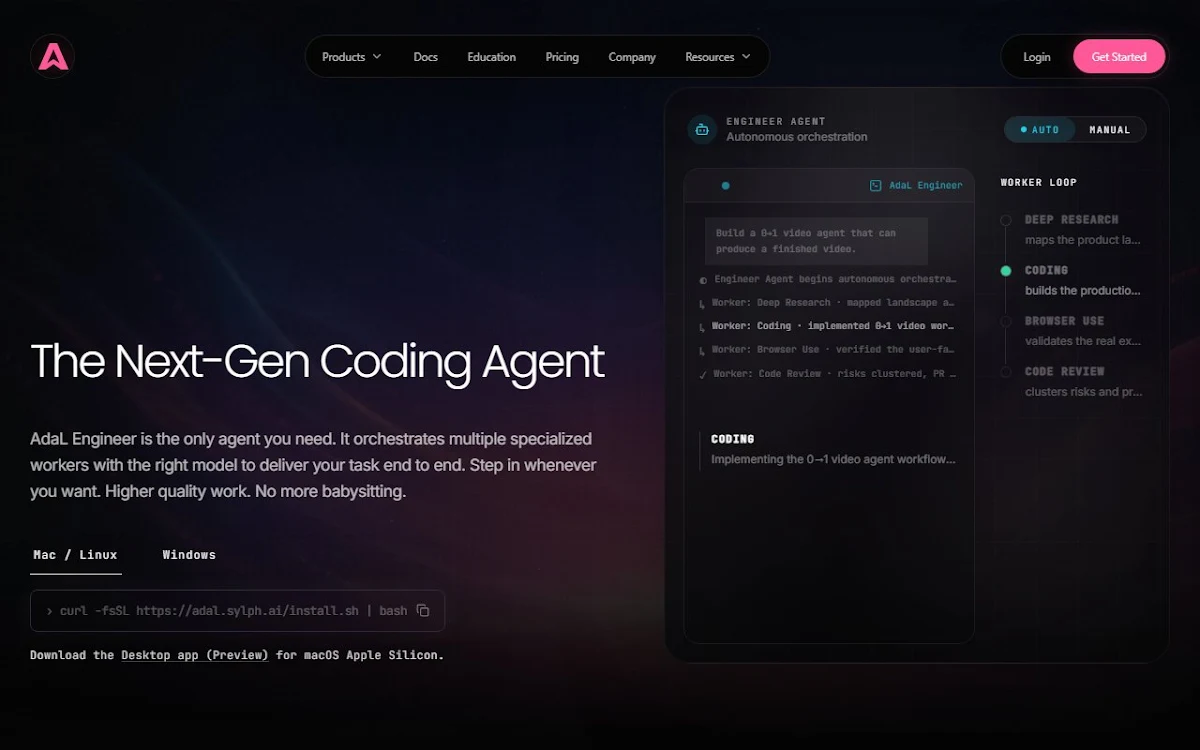Select the Mac / Linux install tab
Screen dimensions: 1200x750
click(x=76, y=555)
